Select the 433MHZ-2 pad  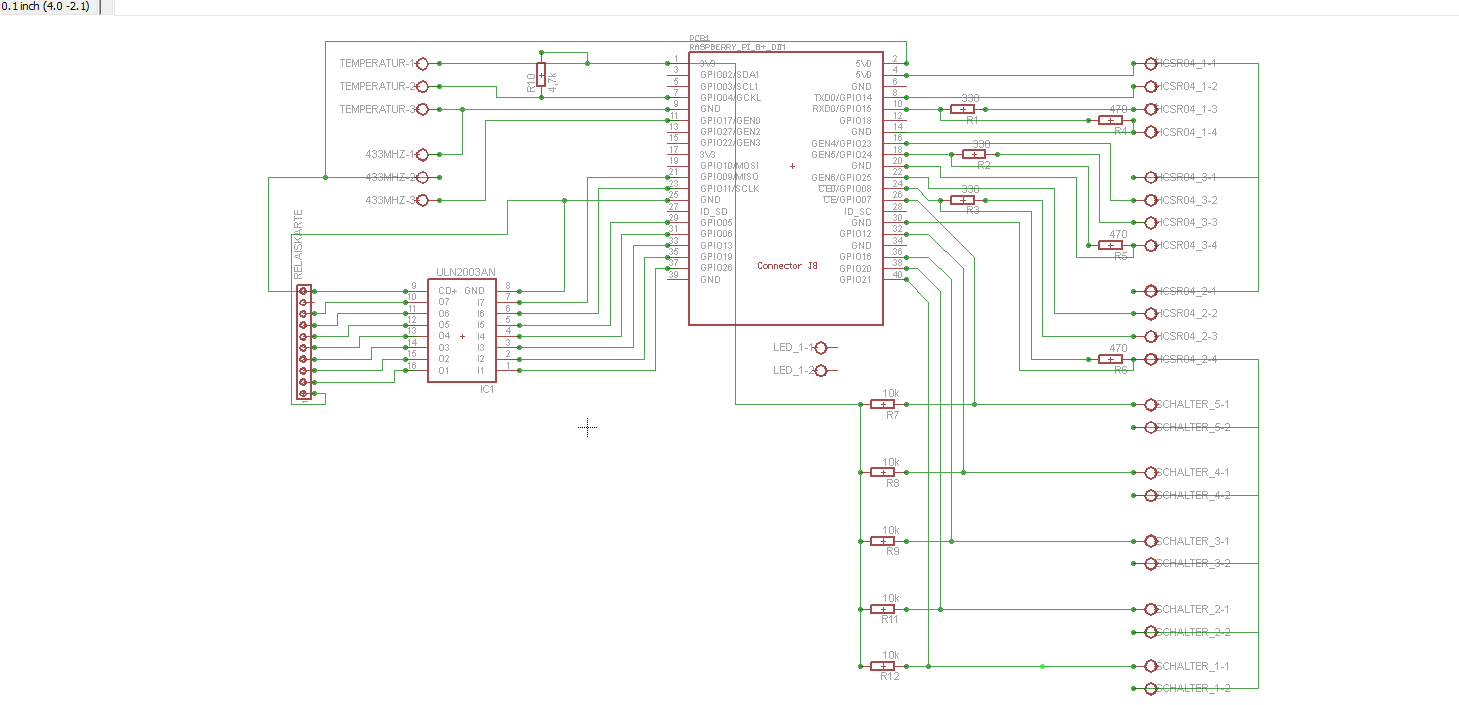[x=421, y=178]
